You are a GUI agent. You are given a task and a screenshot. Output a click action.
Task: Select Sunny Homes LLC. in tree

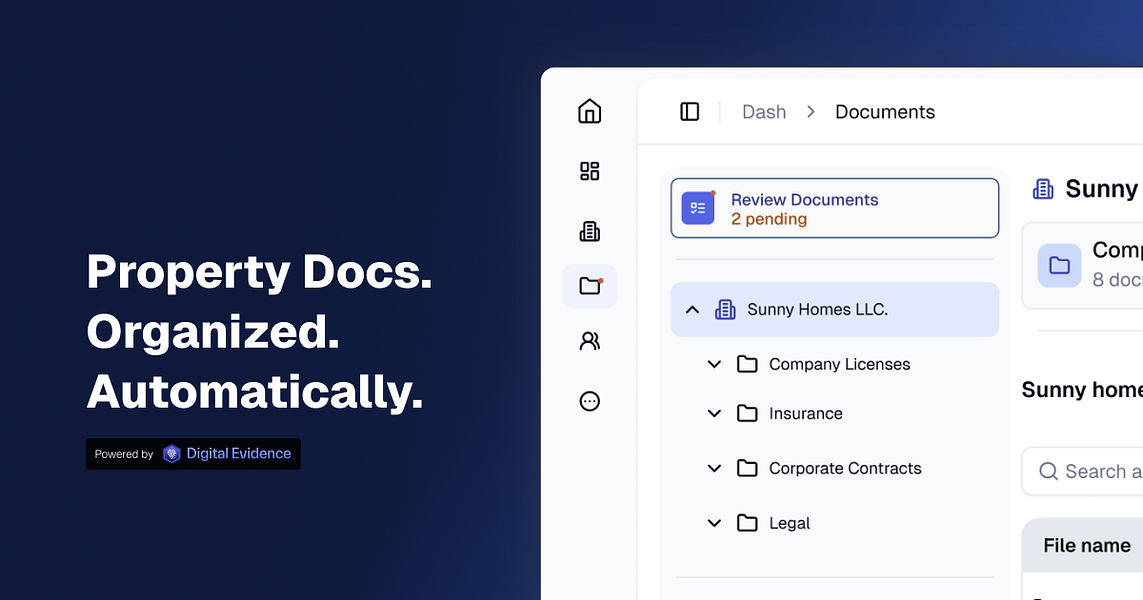click(835, 309)
